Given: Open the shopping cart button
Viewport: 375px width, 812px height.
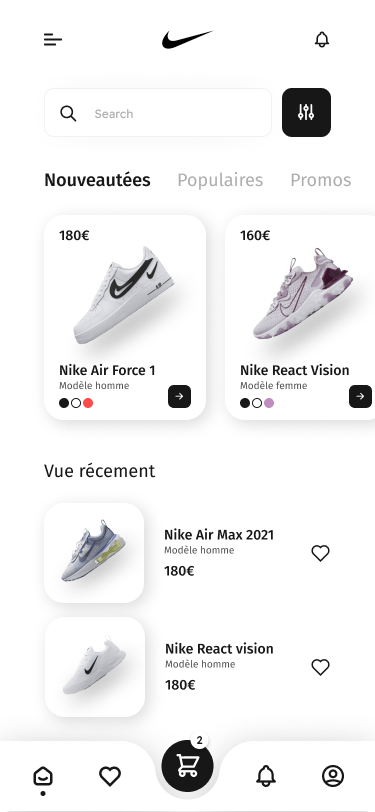Looking at the screenshot, I should click(x=187, y=766).
